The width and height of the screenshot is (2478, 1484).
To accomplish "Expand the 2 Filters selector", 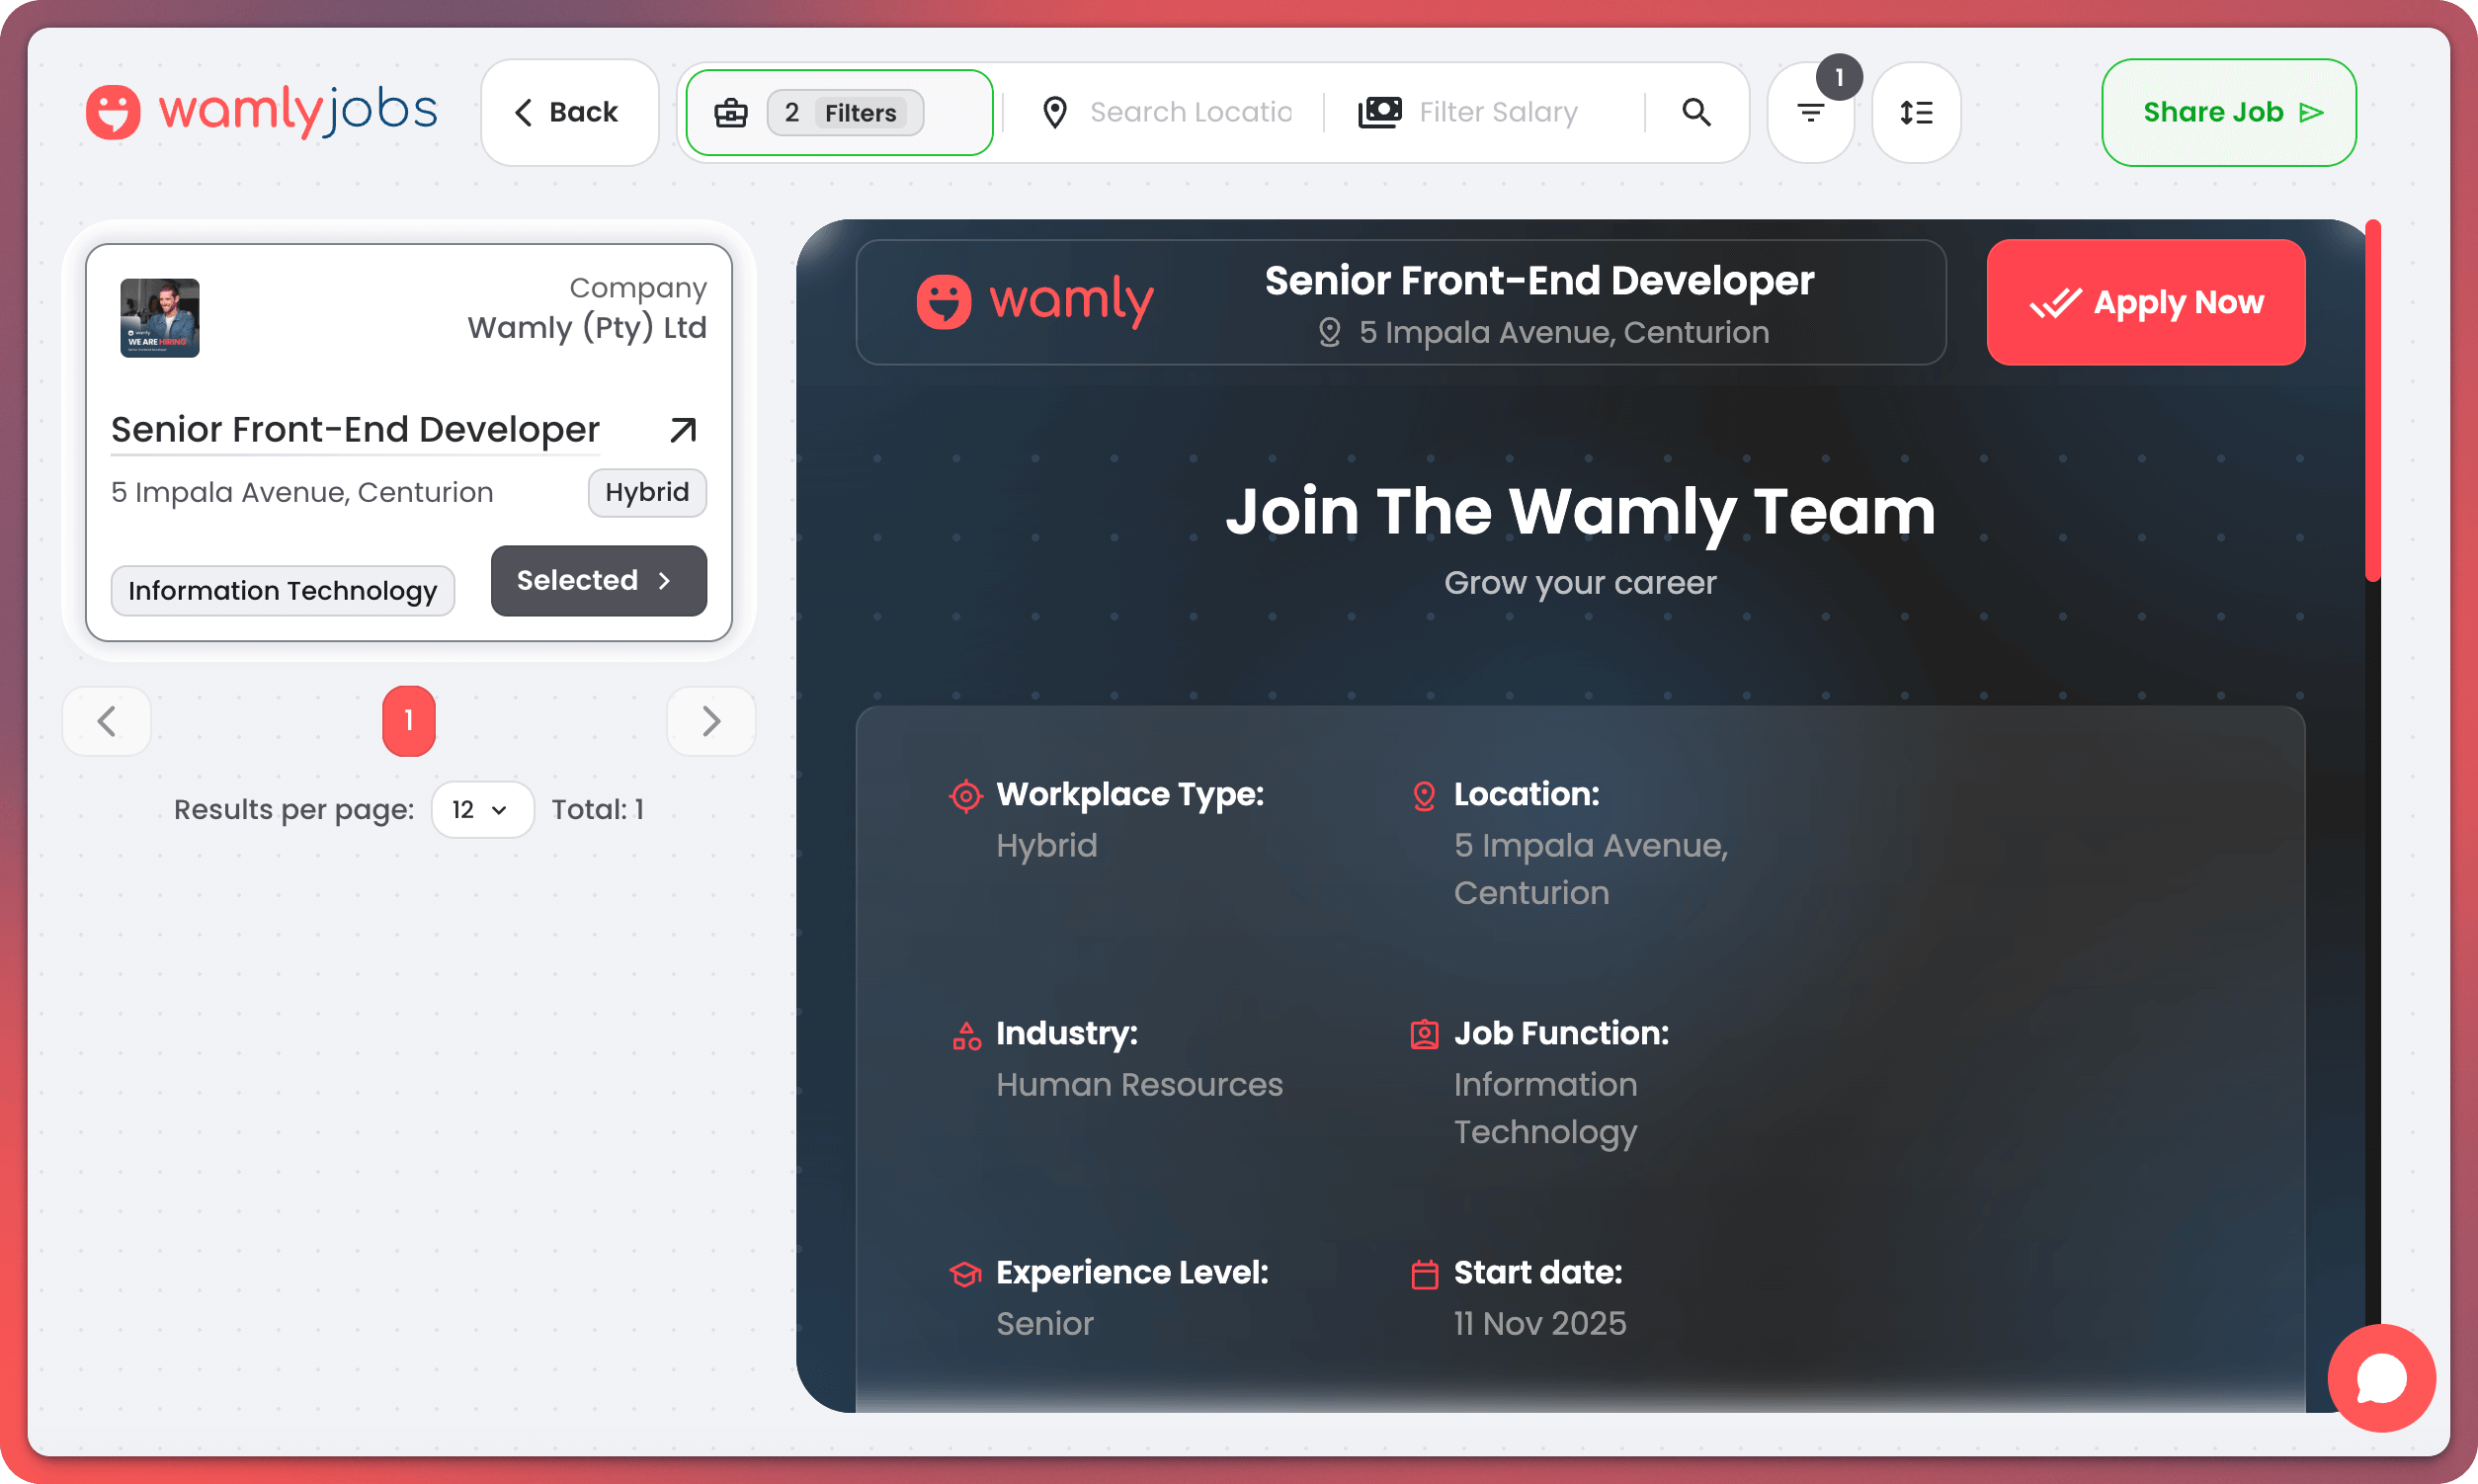I will [845, 113].
